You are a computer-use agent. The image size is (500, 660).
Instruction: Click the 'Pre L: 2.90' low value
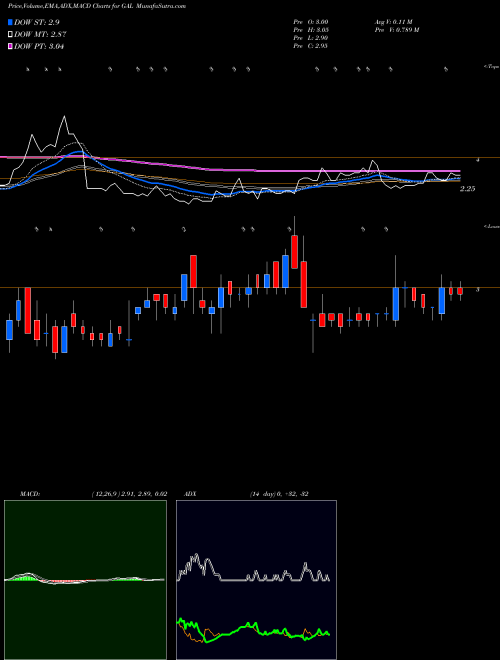tap(311, 38)
